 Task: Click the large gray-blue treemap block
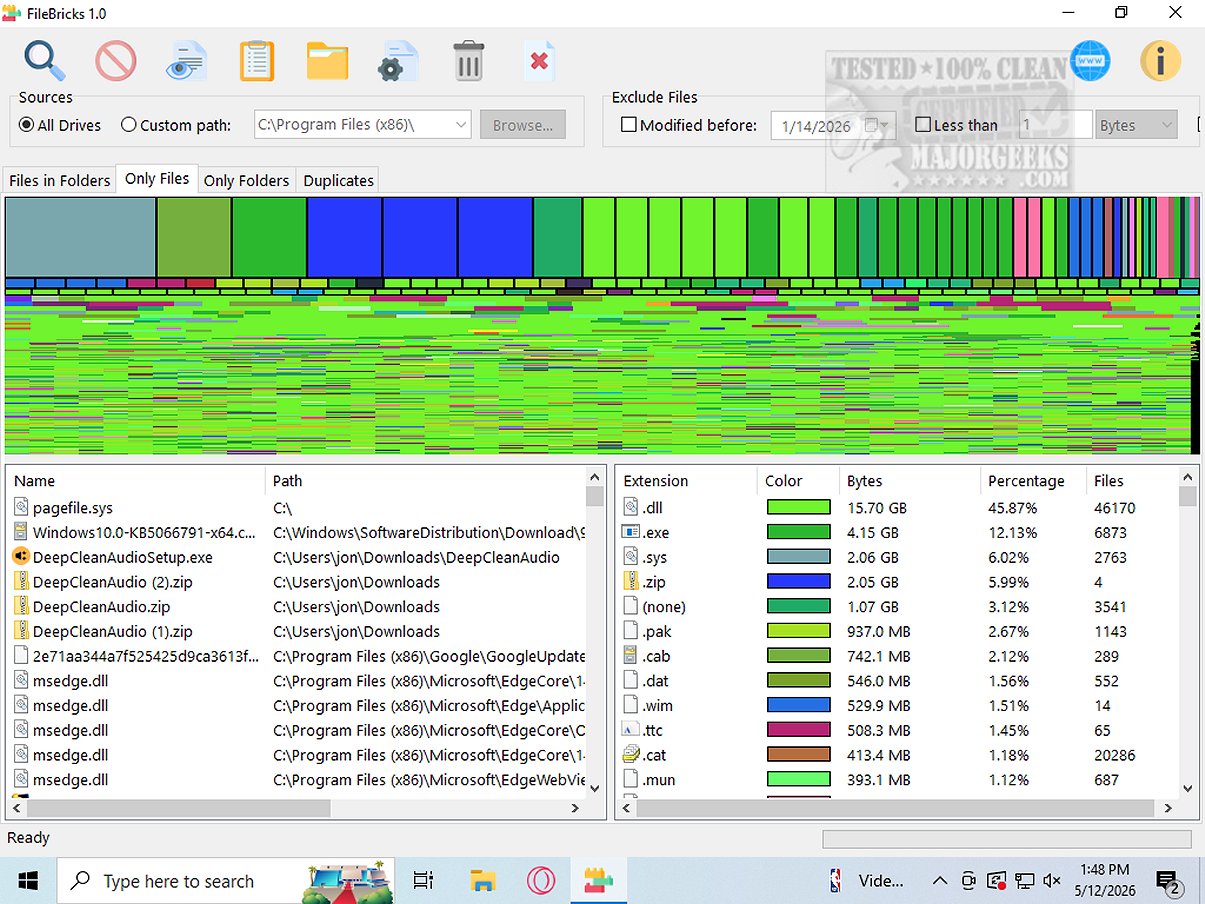pyautogui.click(x=80, y=237)
